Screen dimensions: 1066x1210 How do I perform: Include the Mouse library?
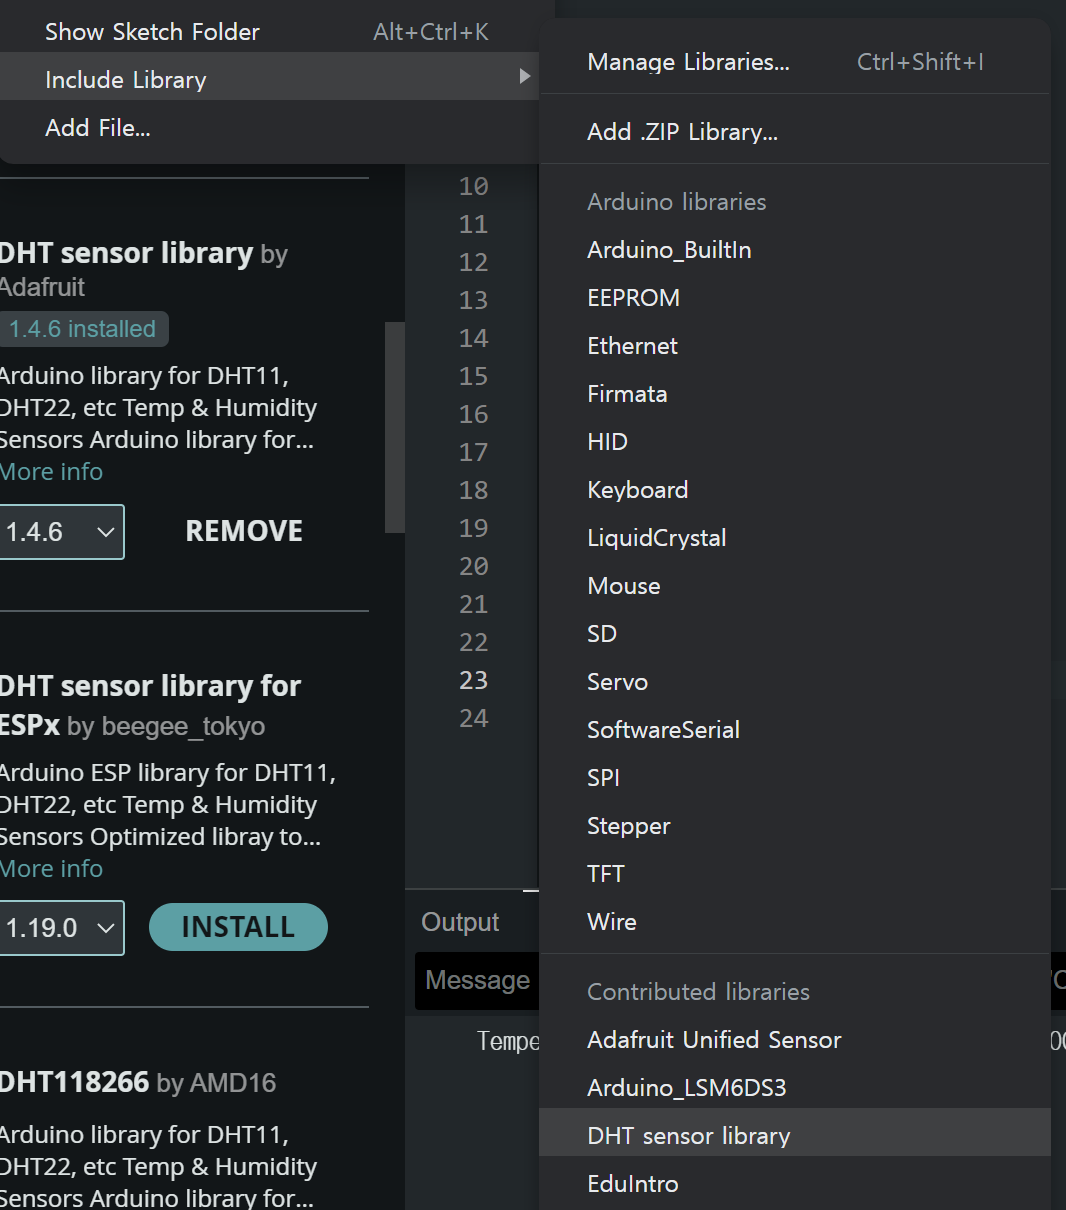(794, 586)
